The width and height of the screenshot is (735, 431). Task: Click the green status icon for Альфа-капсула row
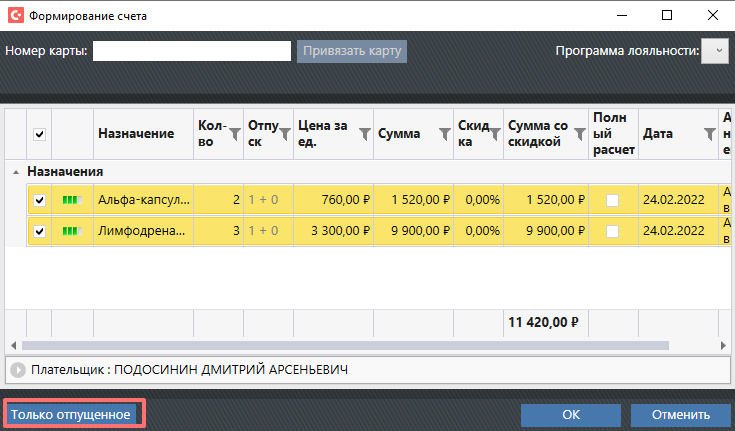point(71,200)
